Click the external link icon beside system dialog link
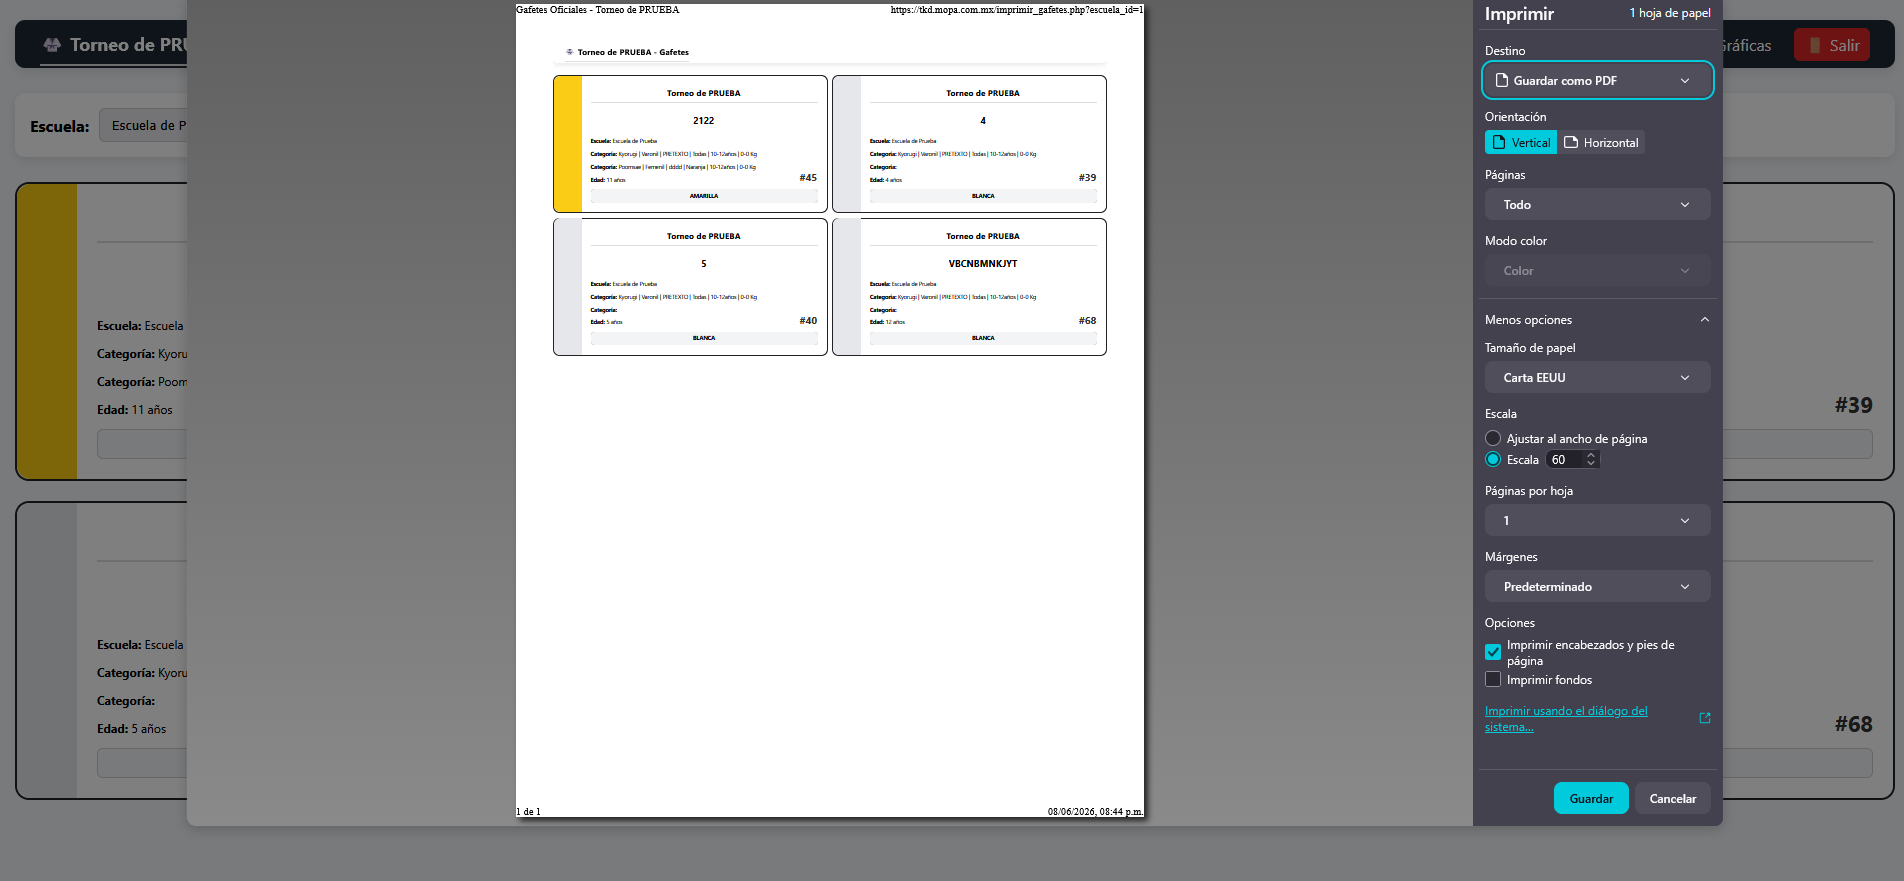 click(x=1705, y=718)
